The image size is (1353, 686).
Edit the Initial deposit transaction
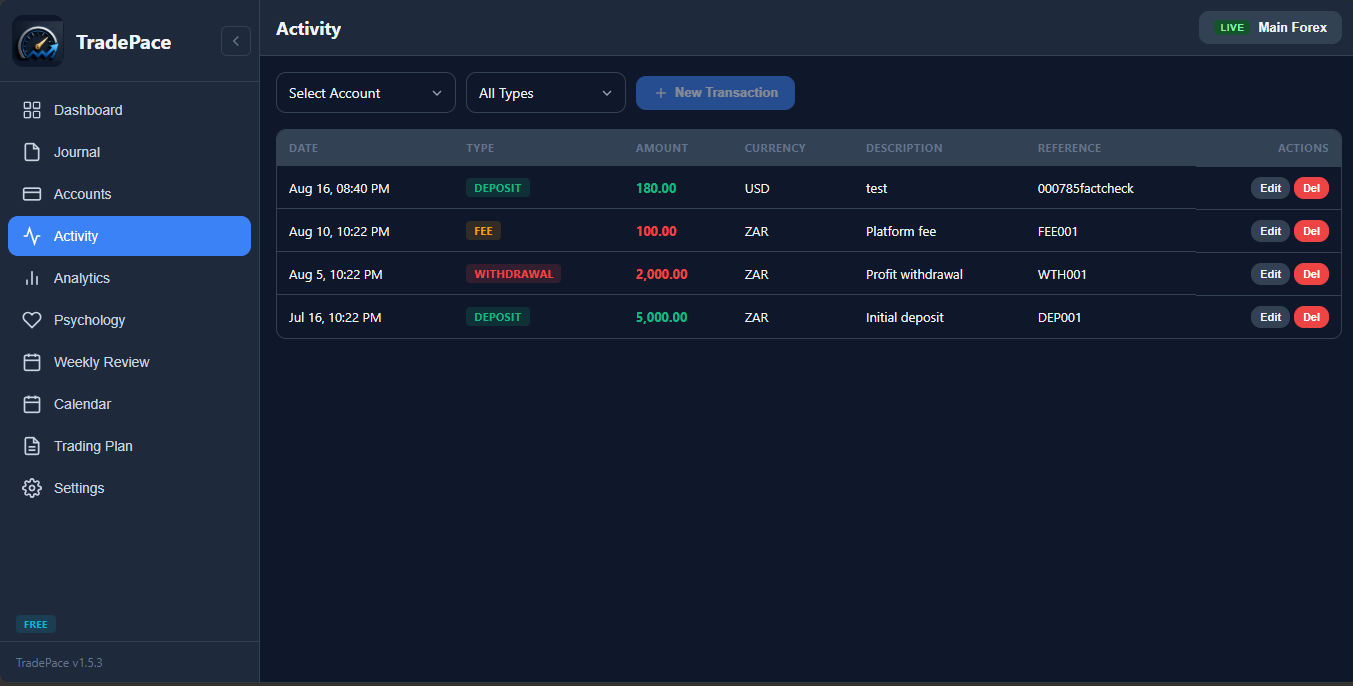1270,317
